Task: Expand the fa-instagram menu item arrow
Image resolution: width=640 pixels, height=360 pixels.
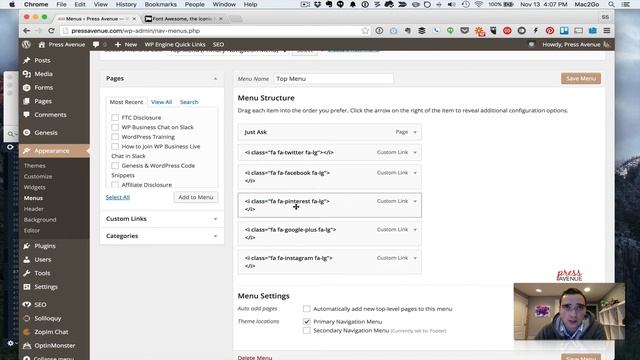Action: pyautogui.click(x=415, y=258)
